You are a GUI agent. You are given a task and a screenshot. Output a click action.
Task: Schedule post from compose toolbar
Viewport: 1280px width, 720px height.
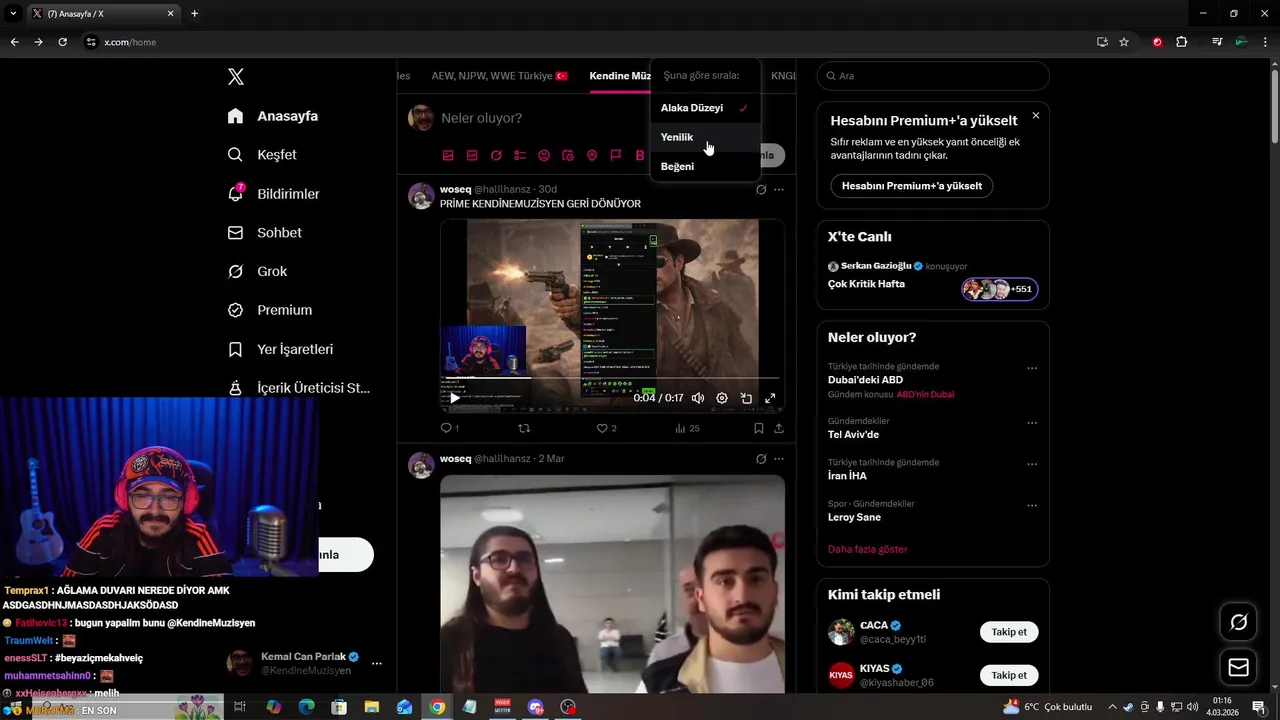(568, 156)
